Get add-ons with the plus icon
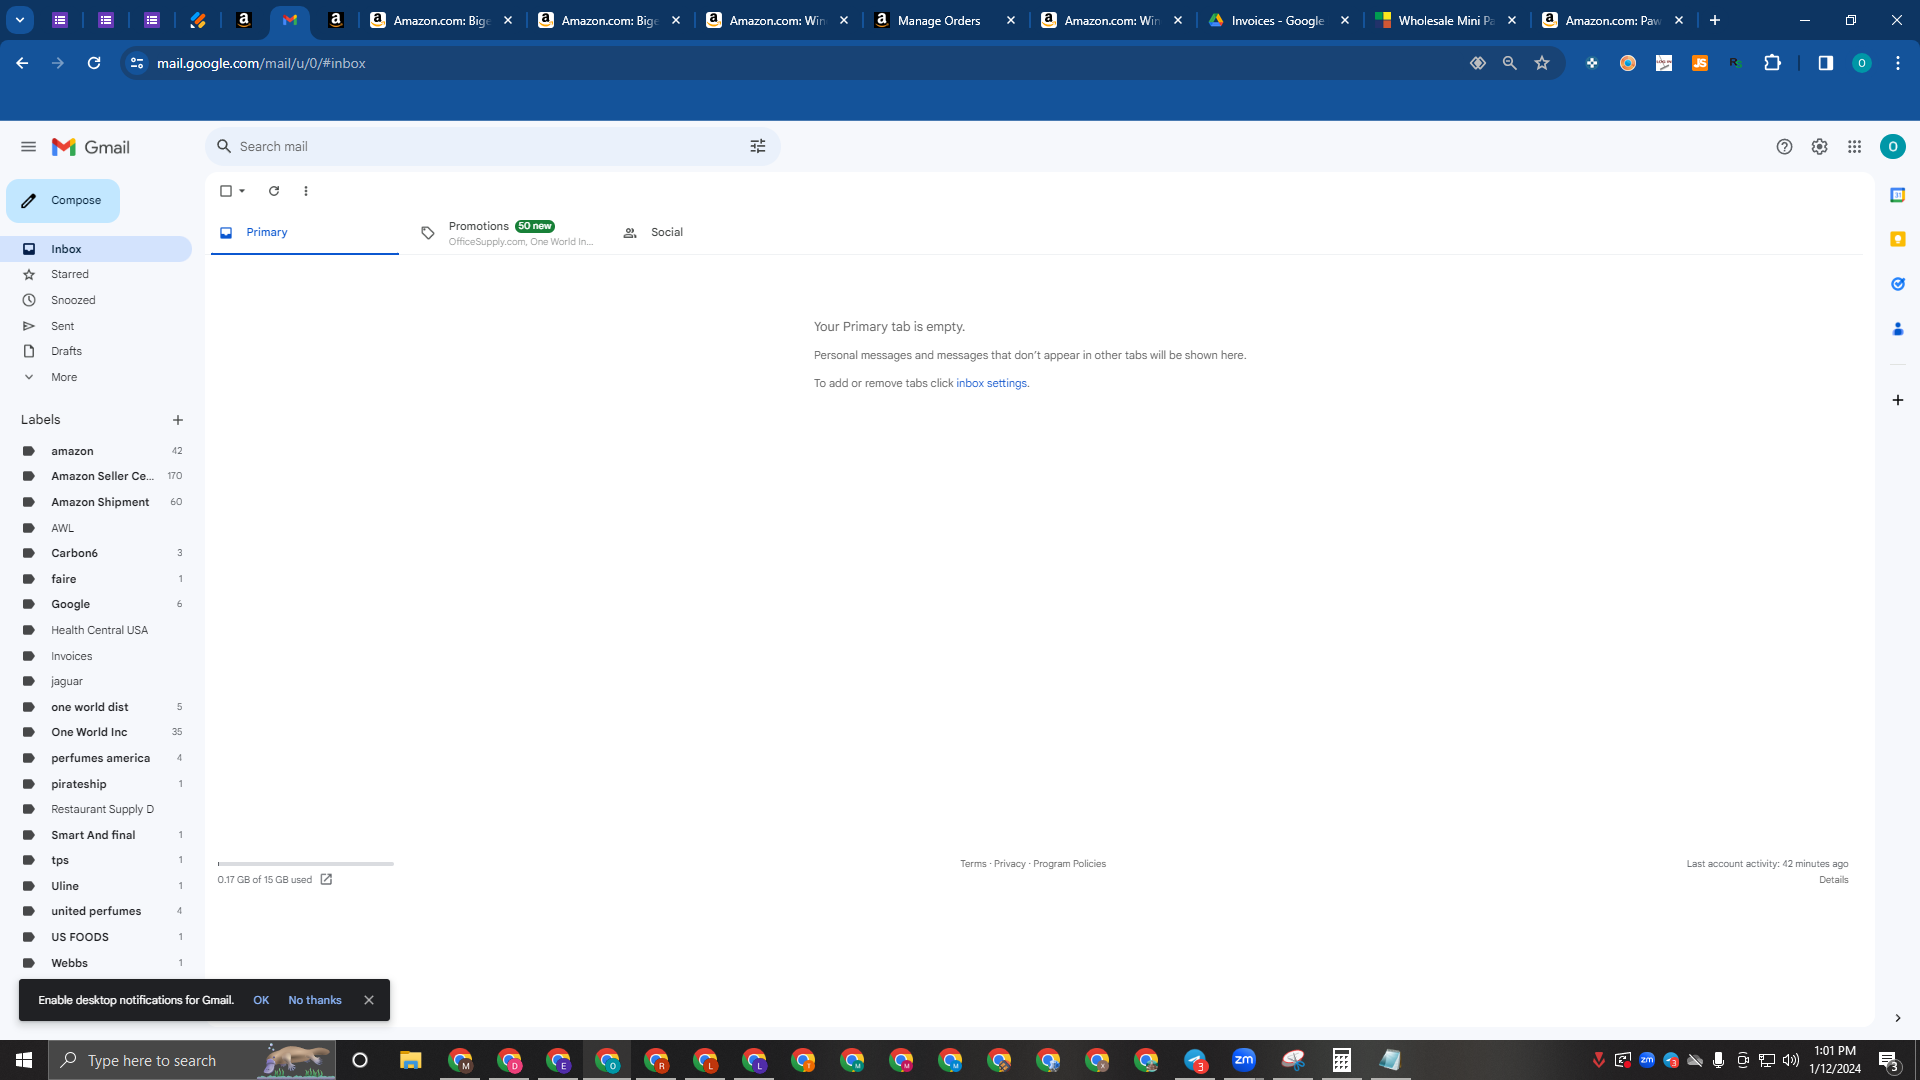 (1897, 400)
